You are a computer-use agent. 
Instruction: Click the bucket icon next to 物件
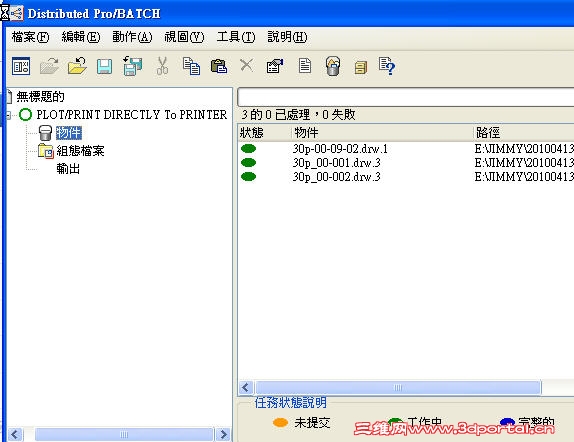point(45,133)
